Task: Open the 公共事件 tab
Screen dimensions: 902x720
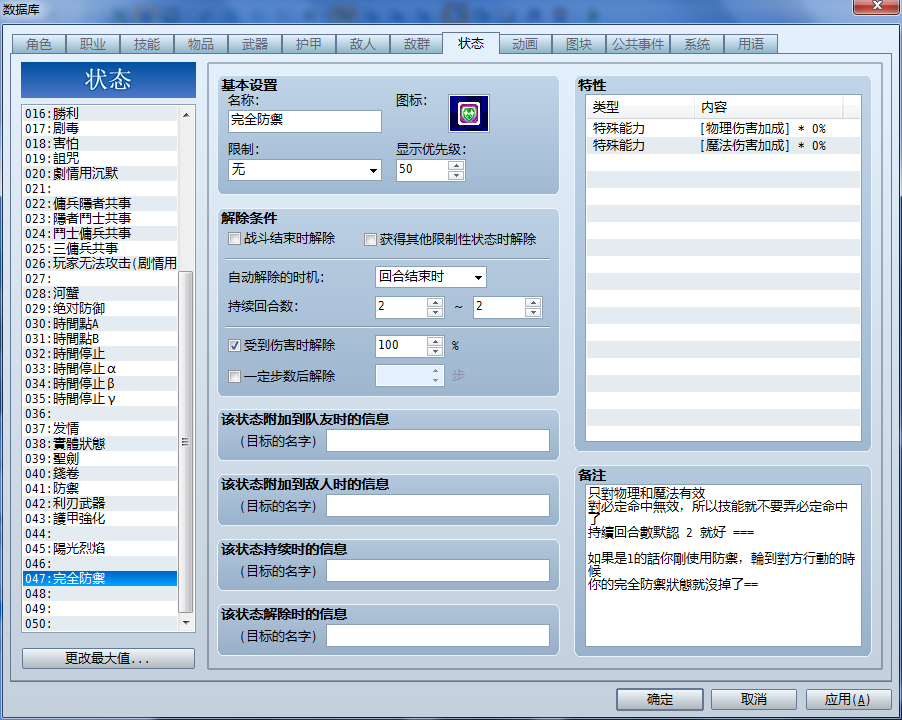Action: (x=638, y=44)
